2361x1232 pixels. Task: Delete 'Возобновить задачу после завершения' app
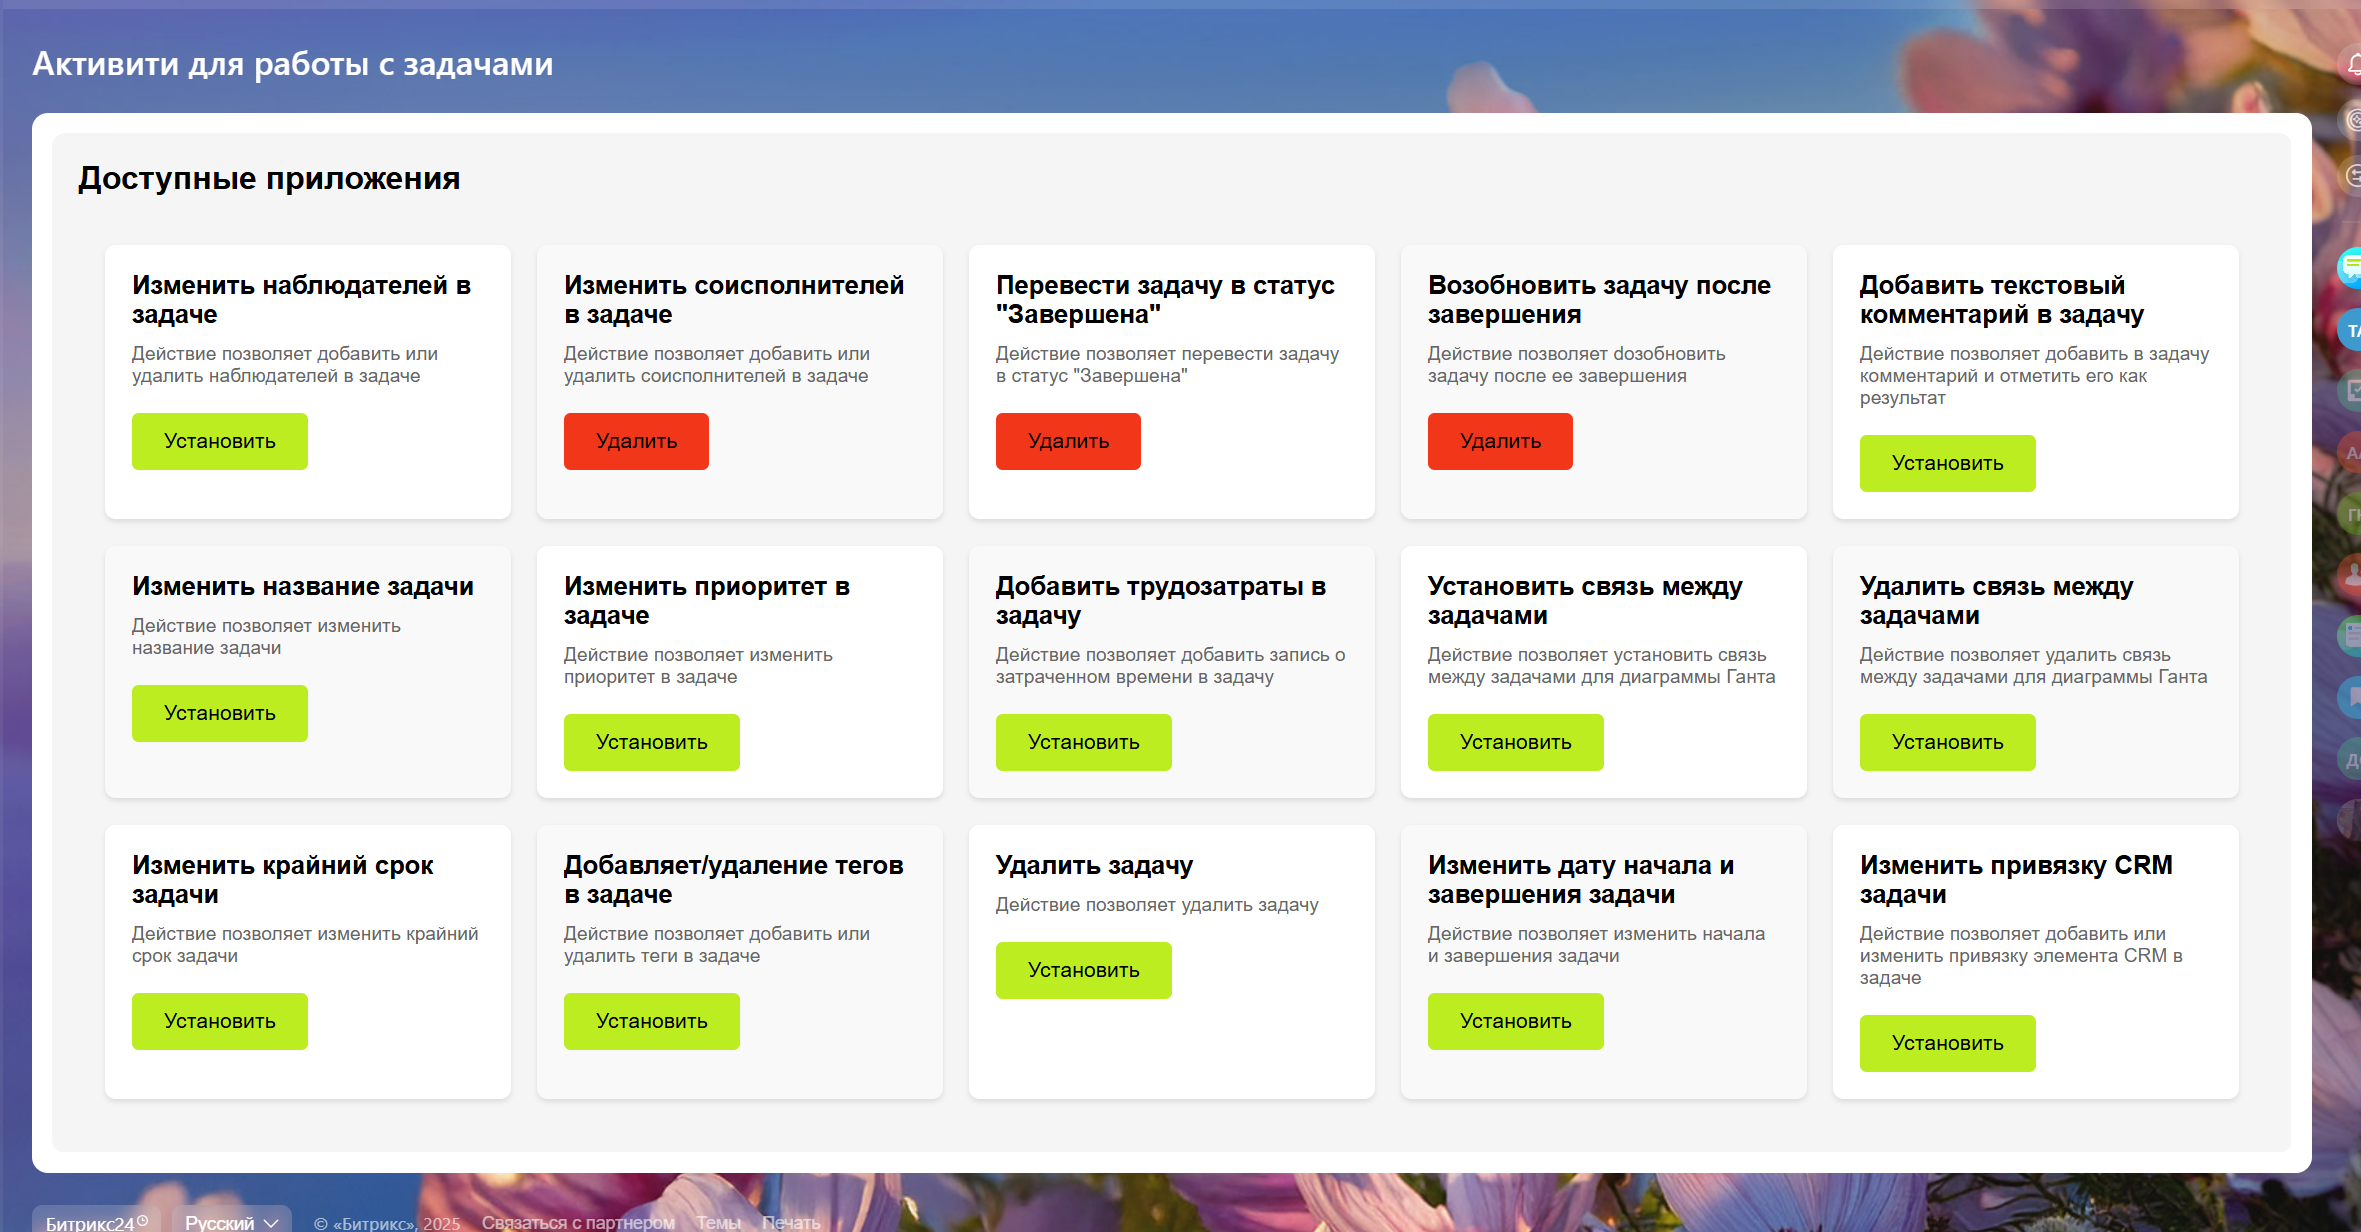coord(1500,441)
